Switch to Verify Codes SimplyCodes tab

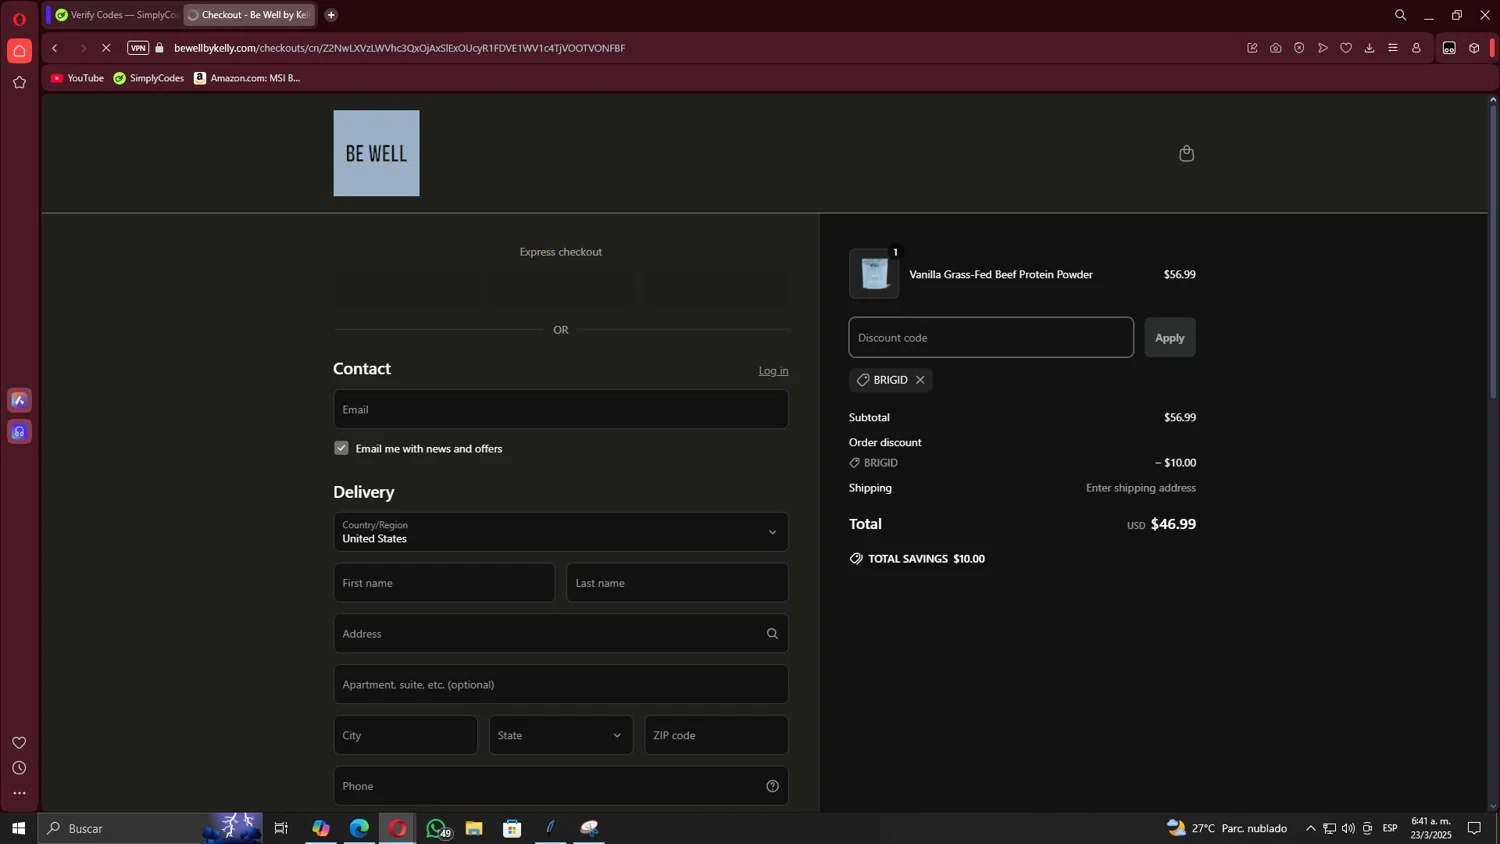click(116, 15)
